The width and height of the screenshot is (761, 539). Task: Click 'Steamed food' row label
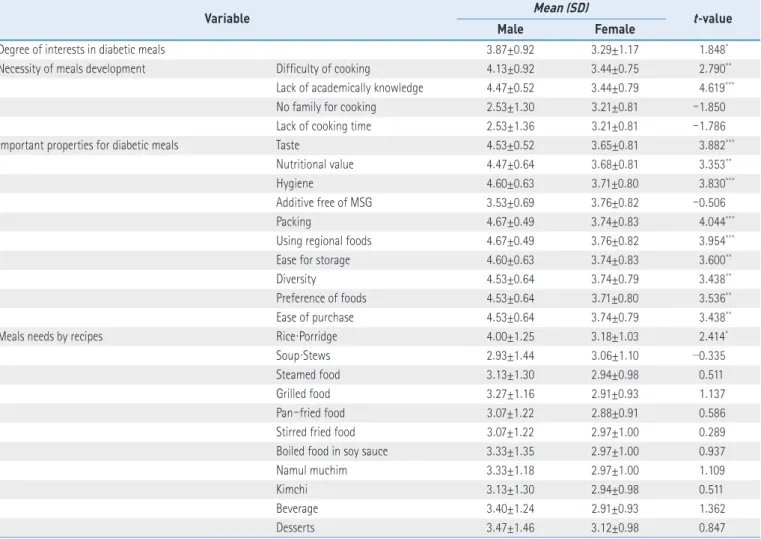308,375
